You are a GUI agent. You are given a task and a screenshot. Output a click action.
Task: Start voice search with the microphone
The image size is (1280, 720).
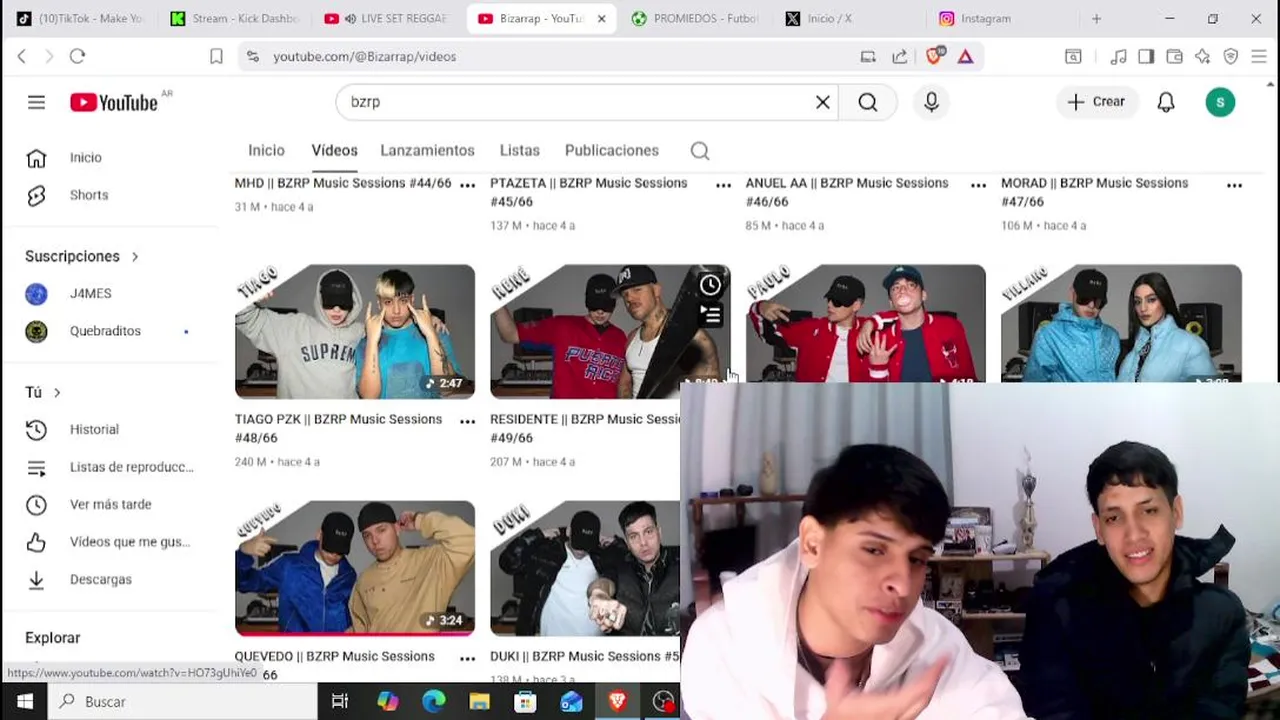coord(931,102)
